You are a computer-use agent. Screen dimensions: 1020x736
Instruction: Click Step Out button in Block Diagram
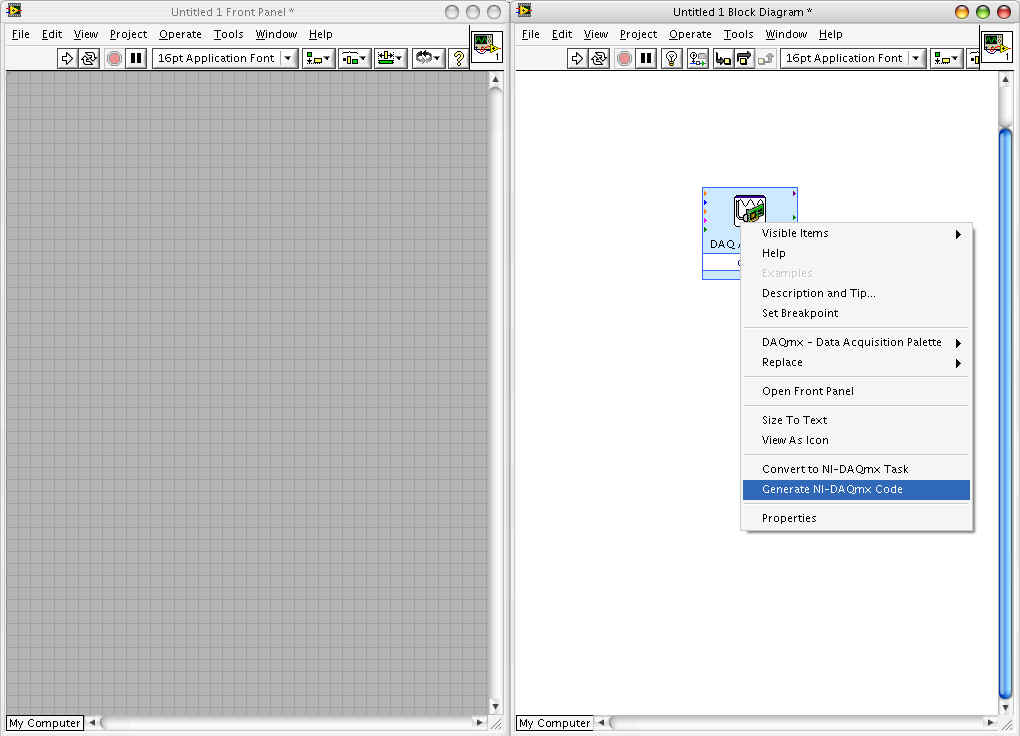click(x=765, y=59)
